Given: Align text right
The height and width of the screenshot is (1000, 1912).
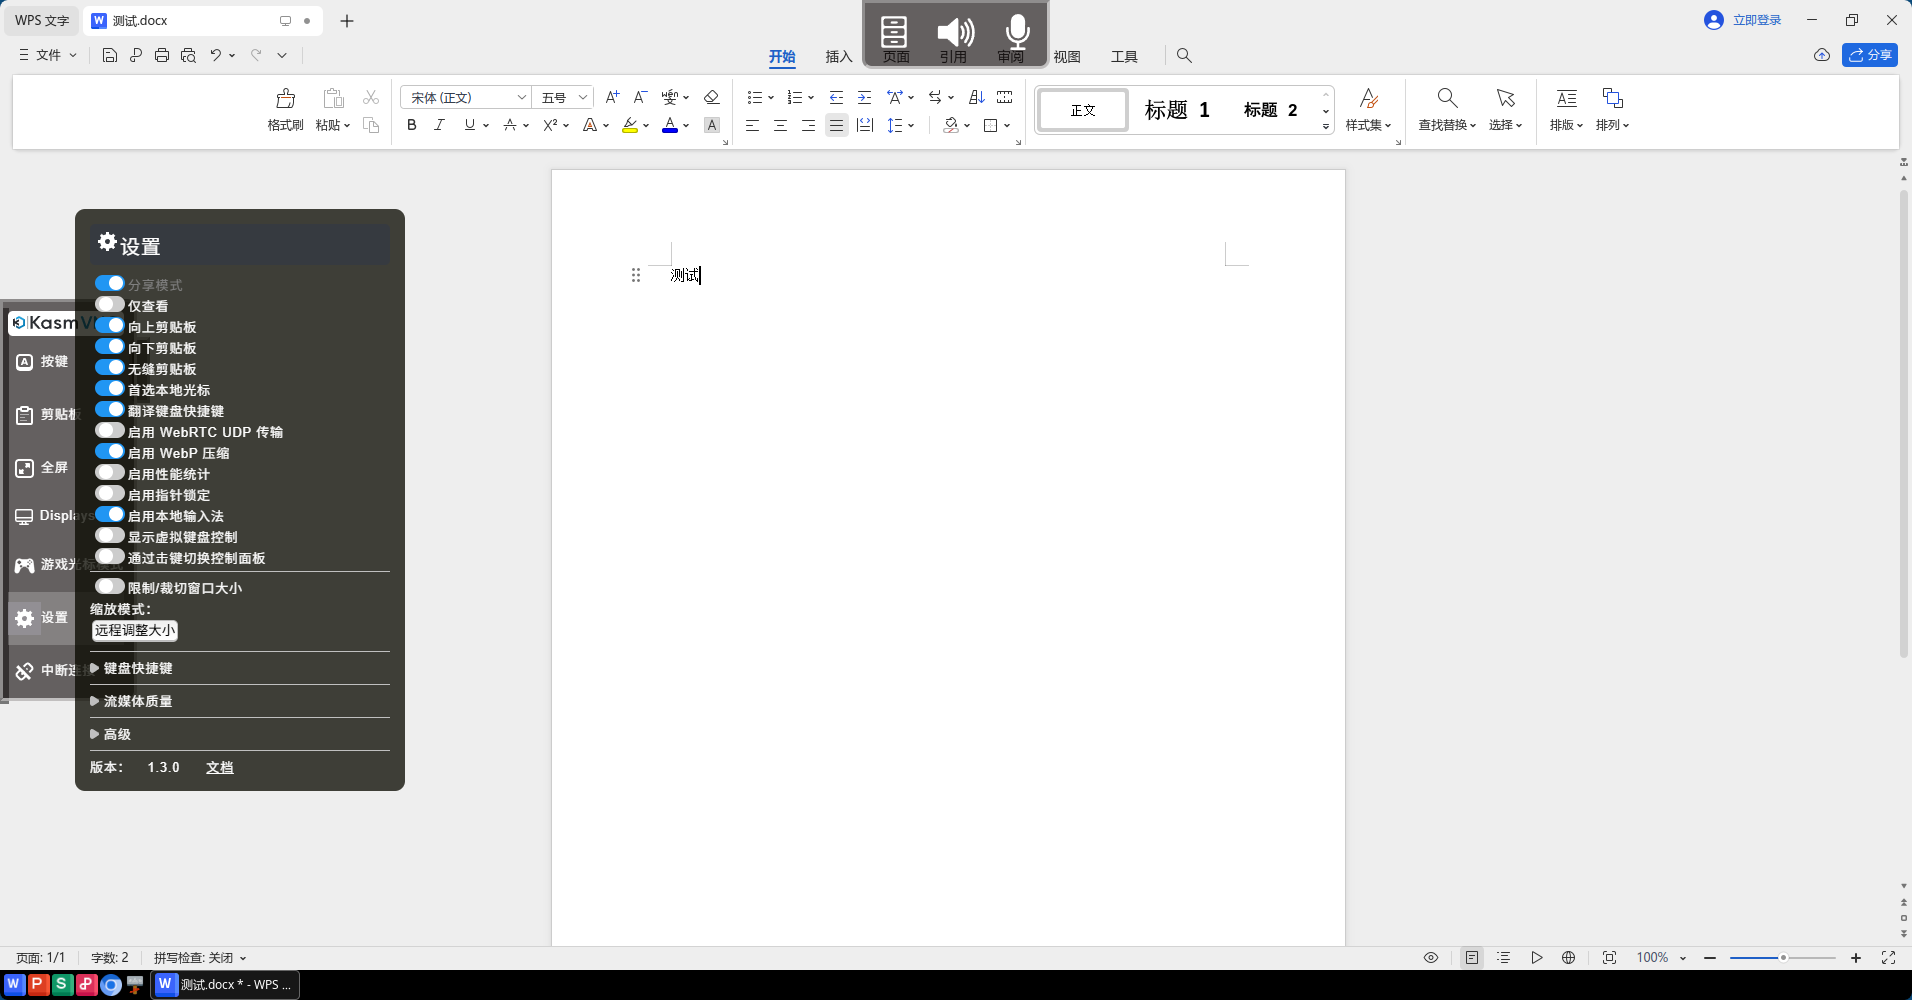Looking at the screenshot, I should click(x=808, y=125).
